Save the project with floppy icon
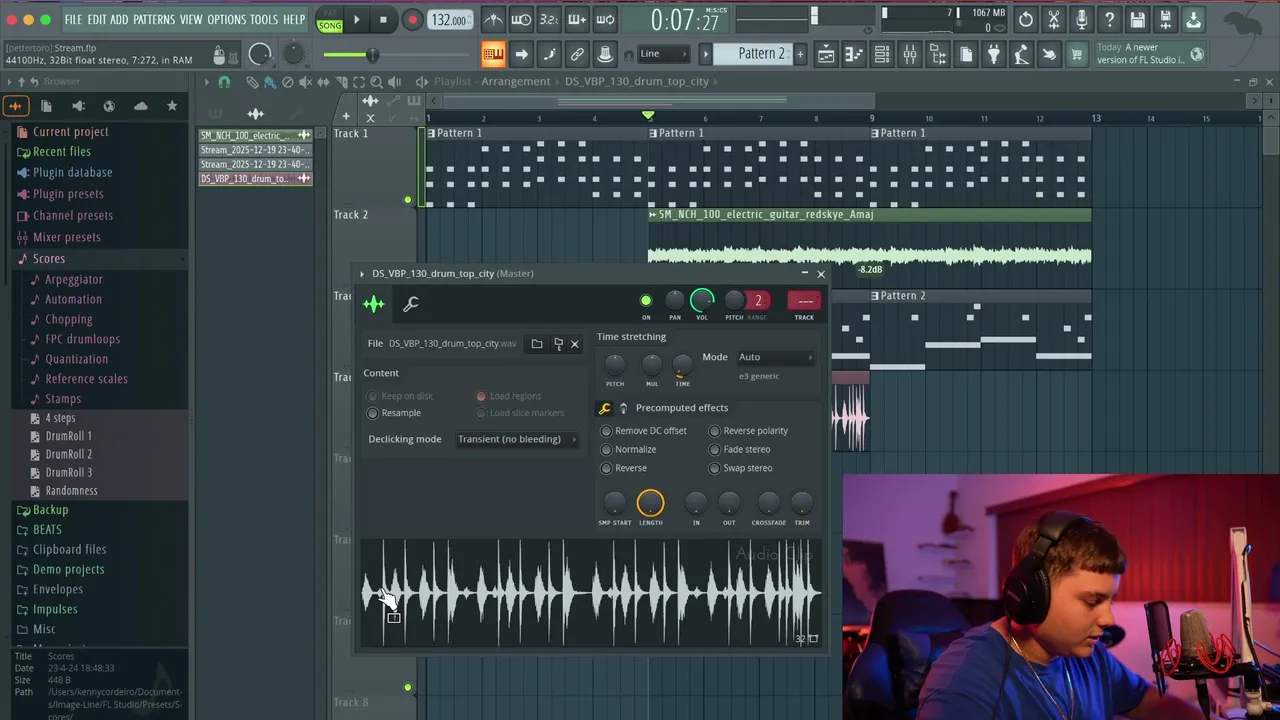Screen dimensions: 1280x720 tap(1138, 19)
